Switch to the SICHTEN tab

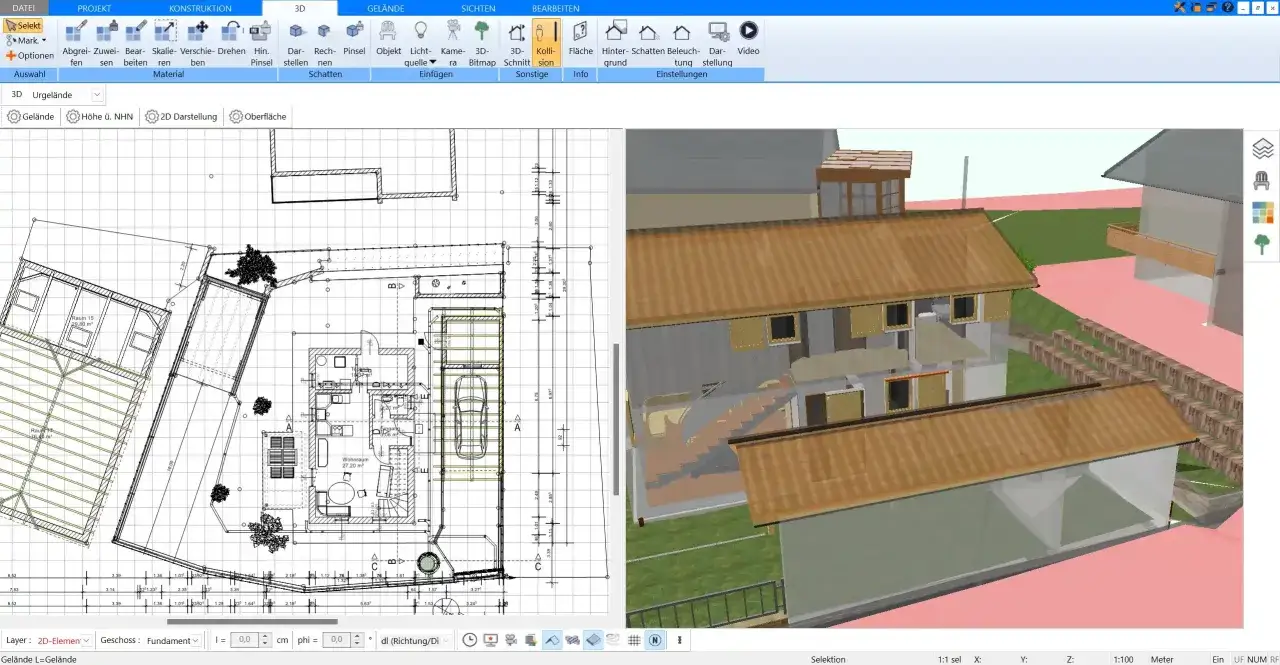click(x=478, y=8)
